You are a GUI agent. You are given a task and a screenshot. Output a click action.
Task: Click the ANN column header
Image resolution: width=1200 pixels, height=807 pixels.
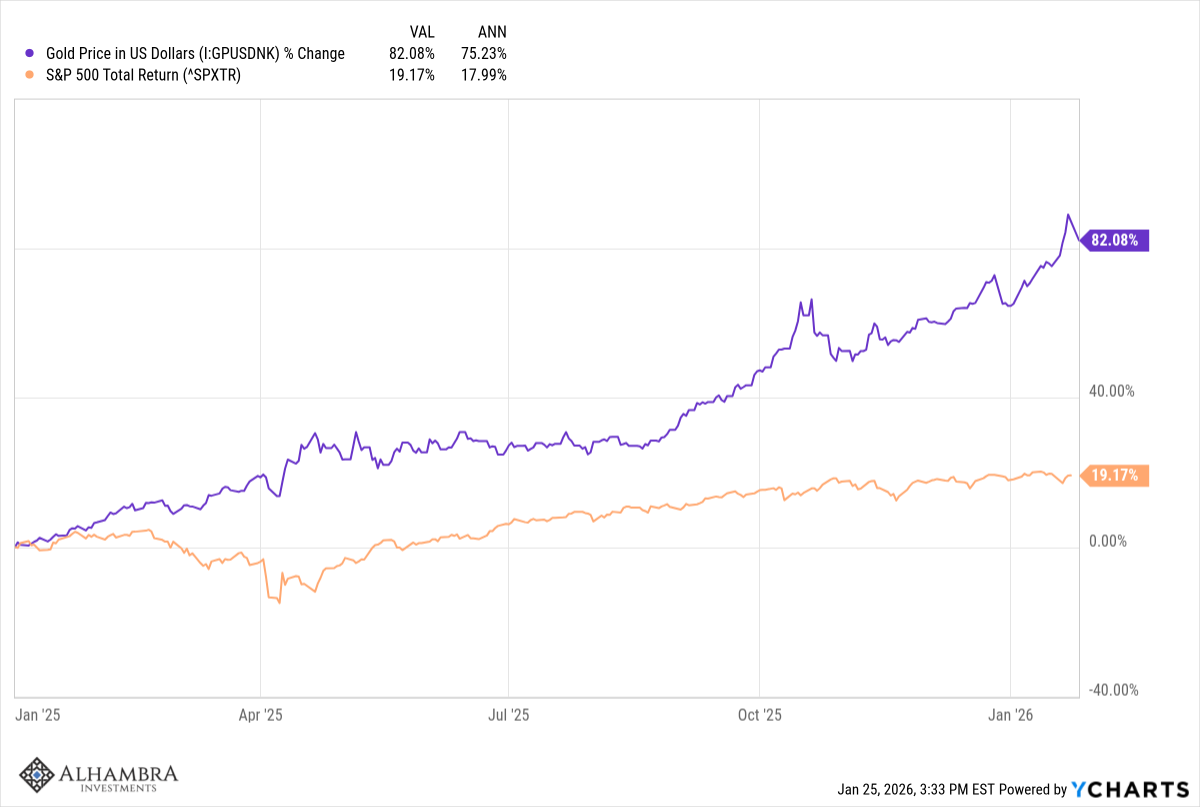(x=492, y=32)
